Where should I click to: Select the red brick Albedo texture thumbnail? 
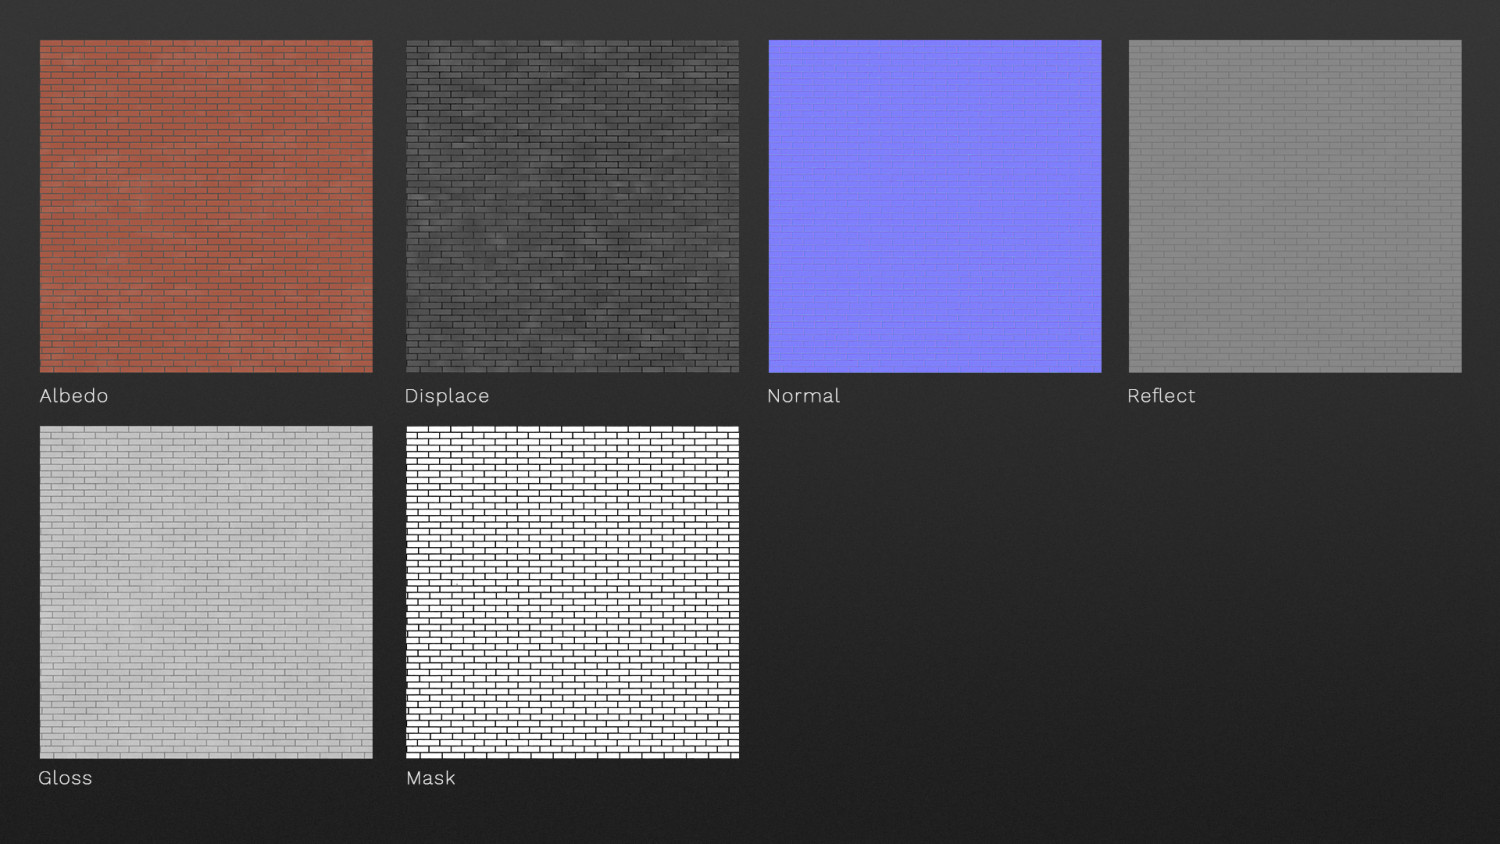coord(206,206)
